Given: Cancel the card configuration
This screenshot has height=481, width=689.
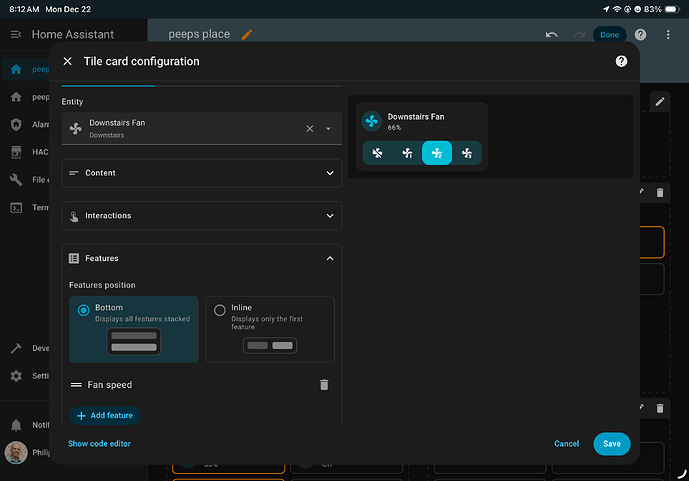Looking at the screenshot, I should (x=566, y=443).
